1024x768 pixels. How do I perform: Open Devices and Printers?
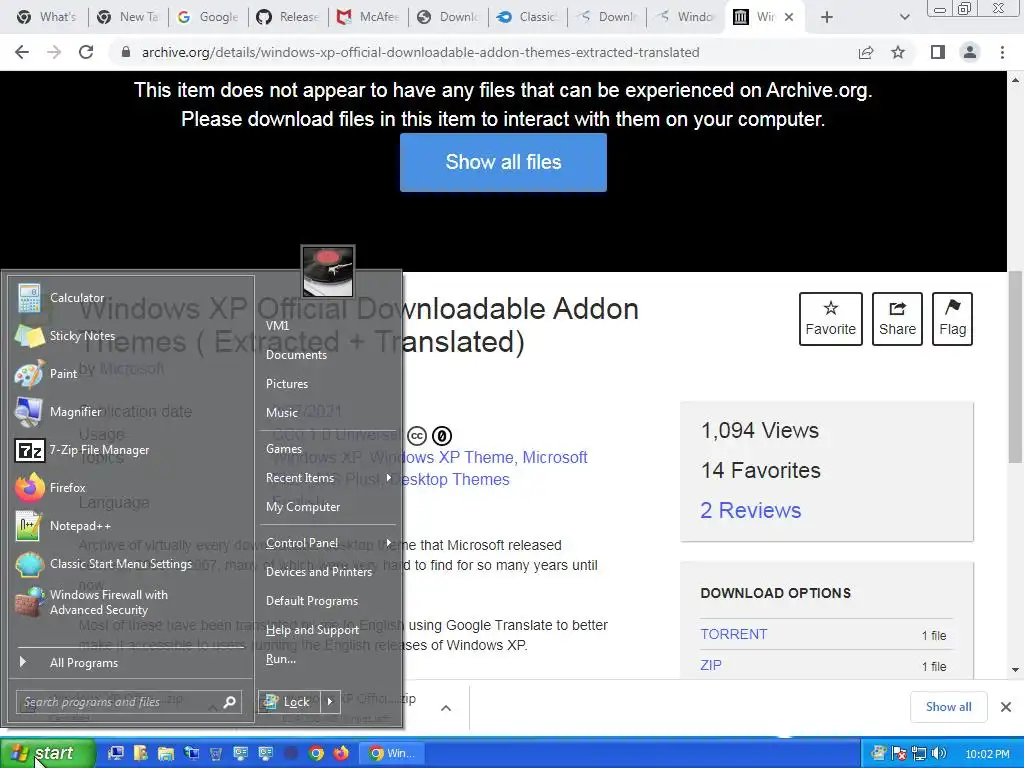coord(328,571)
